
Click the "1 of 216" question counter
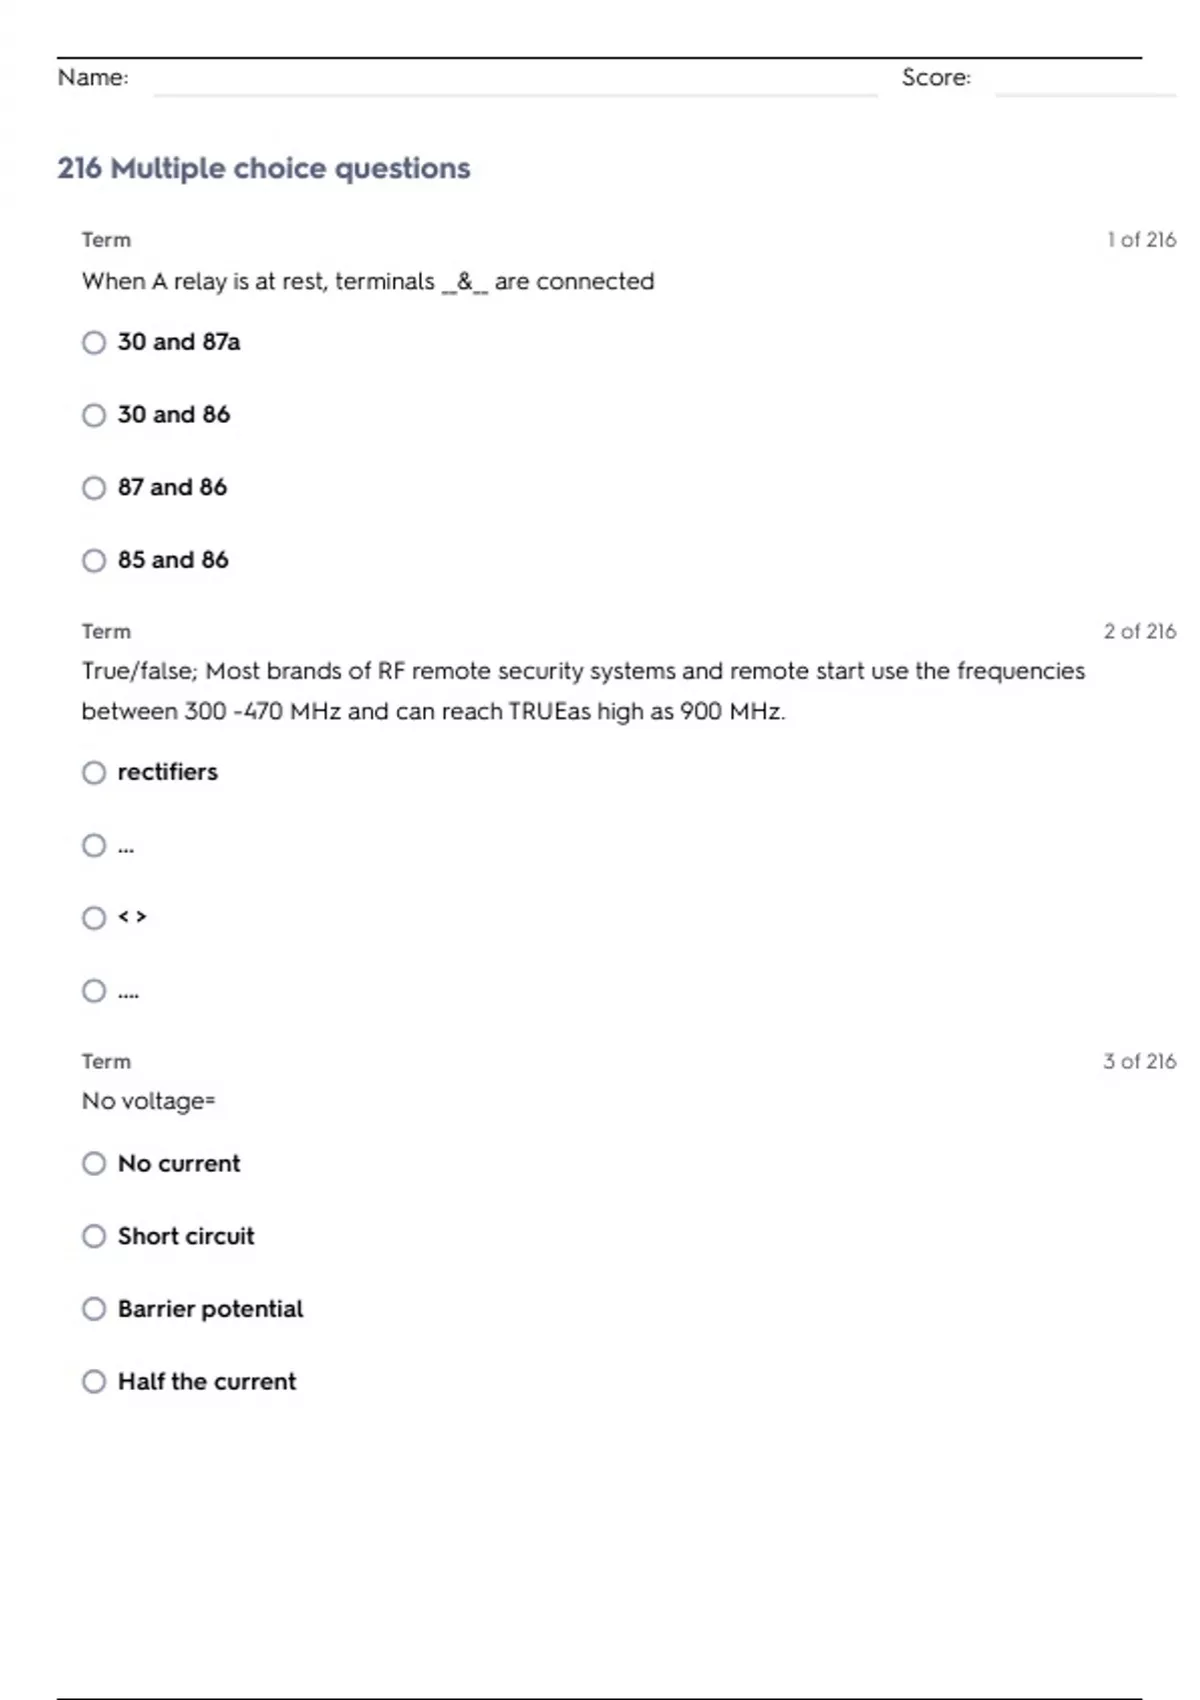tap(1141, 240)
